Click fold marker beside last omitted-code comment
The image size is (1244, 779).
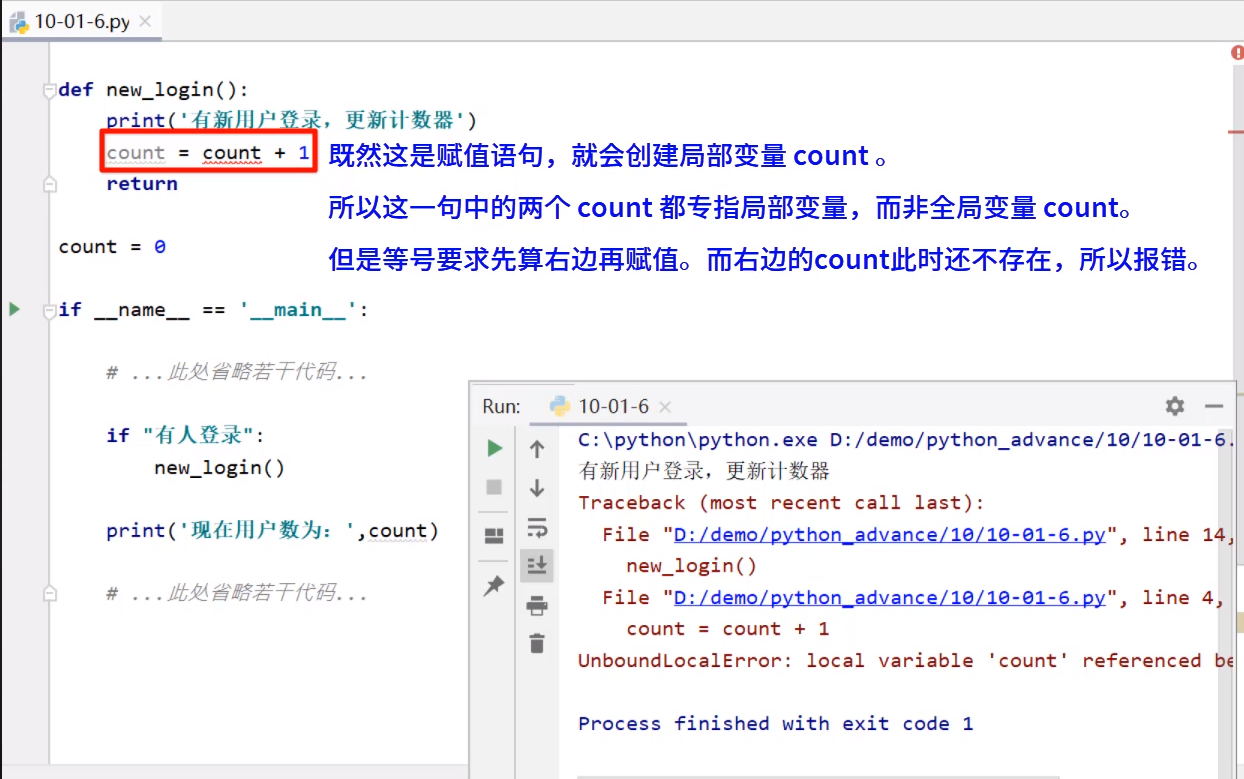[x=49, y=594]
